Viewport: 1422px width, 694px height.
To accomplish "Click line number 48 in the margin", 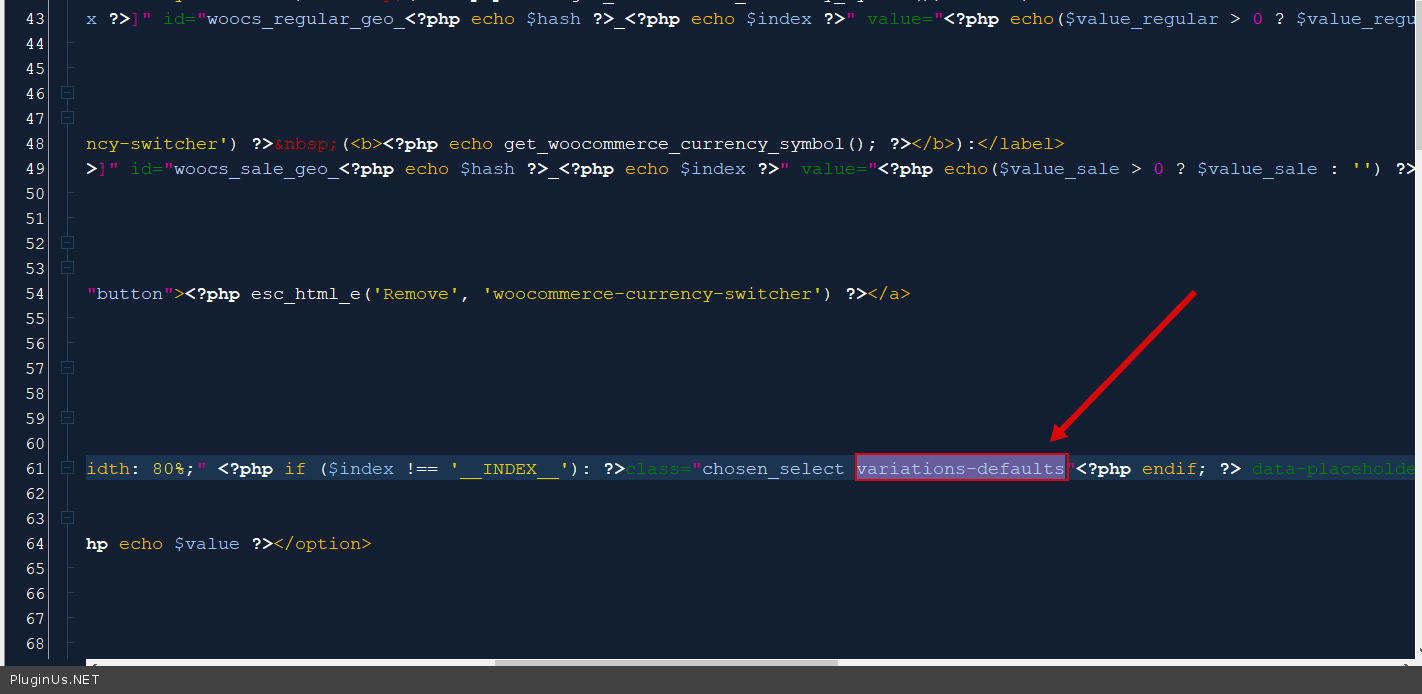I will click(x=35, y=143).
